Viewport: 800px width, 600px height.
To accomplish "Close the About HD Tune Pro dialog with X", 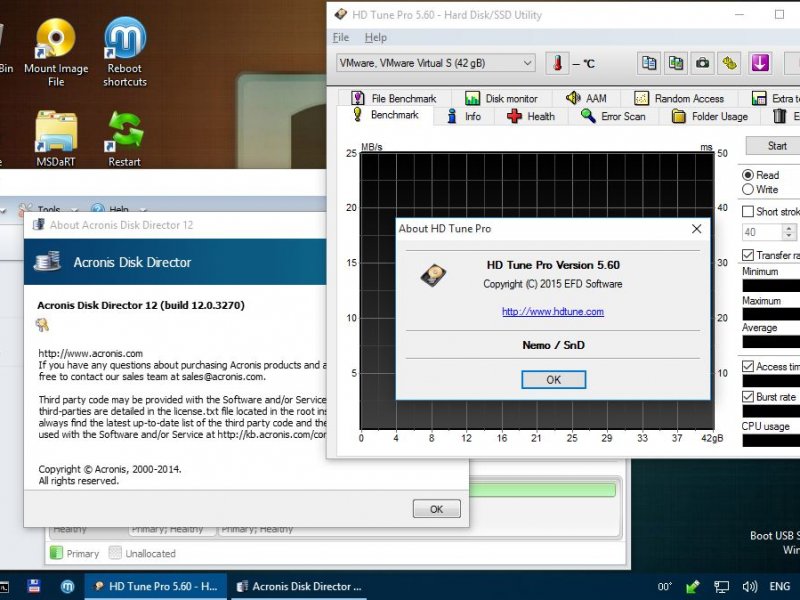I will pyautogui.click(x=696, y=229).
